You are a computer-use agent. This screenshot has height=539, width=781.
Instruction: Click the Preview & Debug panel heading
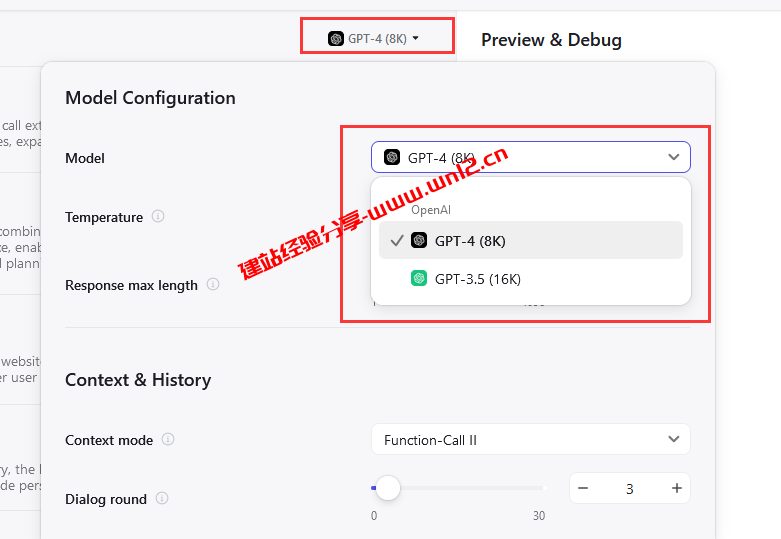click(551, 40)
